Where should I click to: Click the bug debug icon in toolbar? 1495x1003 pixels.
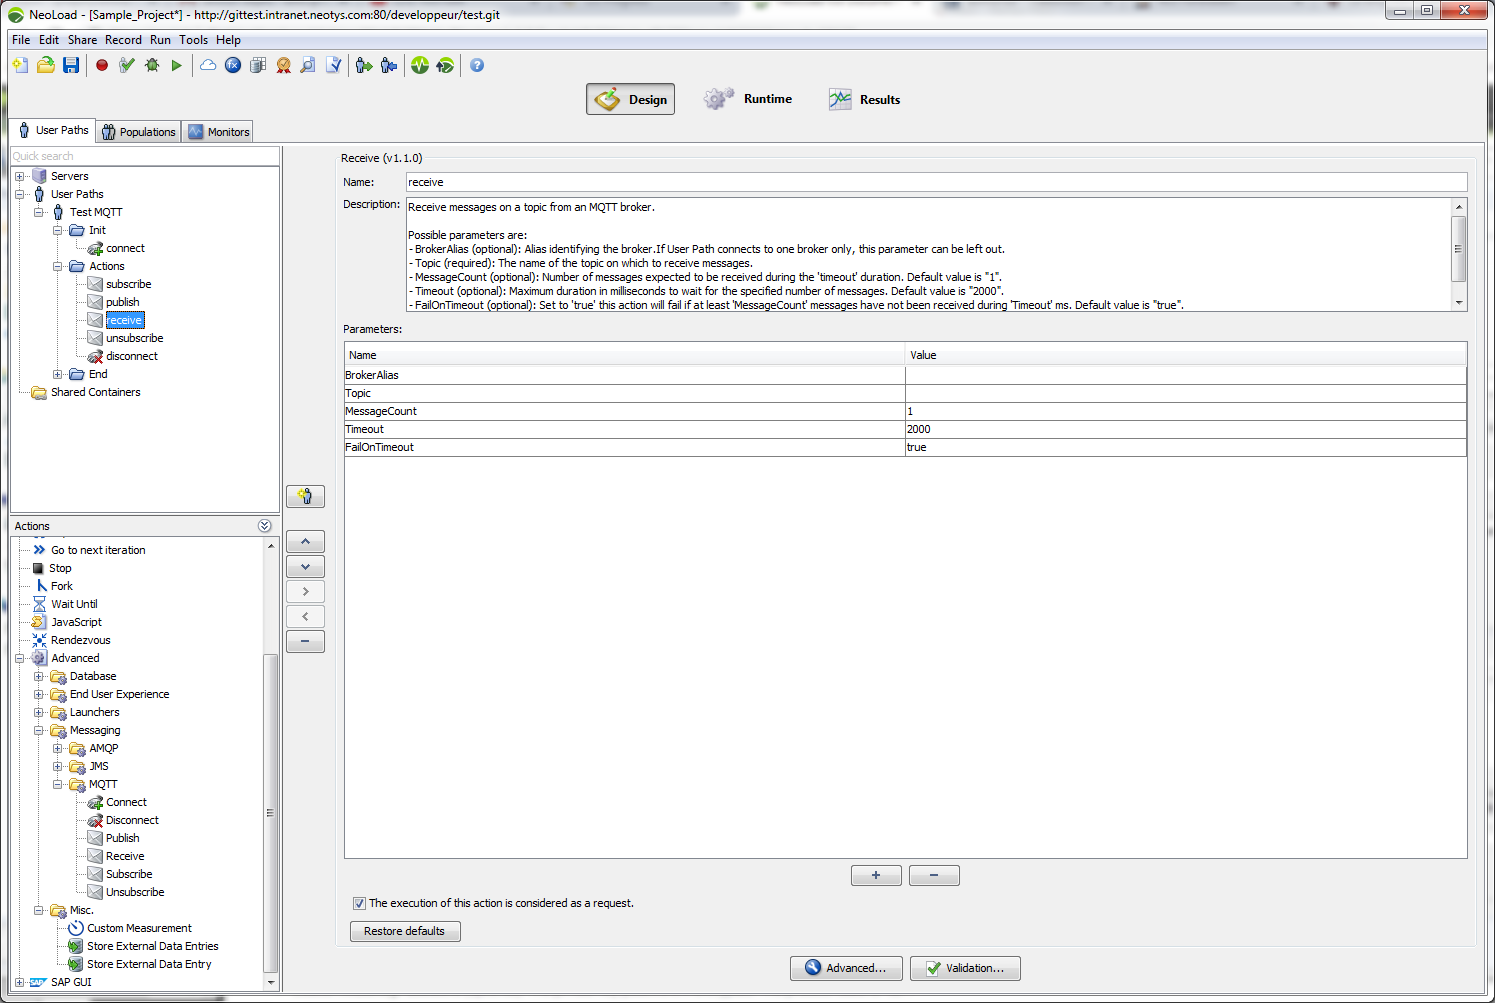pos(152,65)
